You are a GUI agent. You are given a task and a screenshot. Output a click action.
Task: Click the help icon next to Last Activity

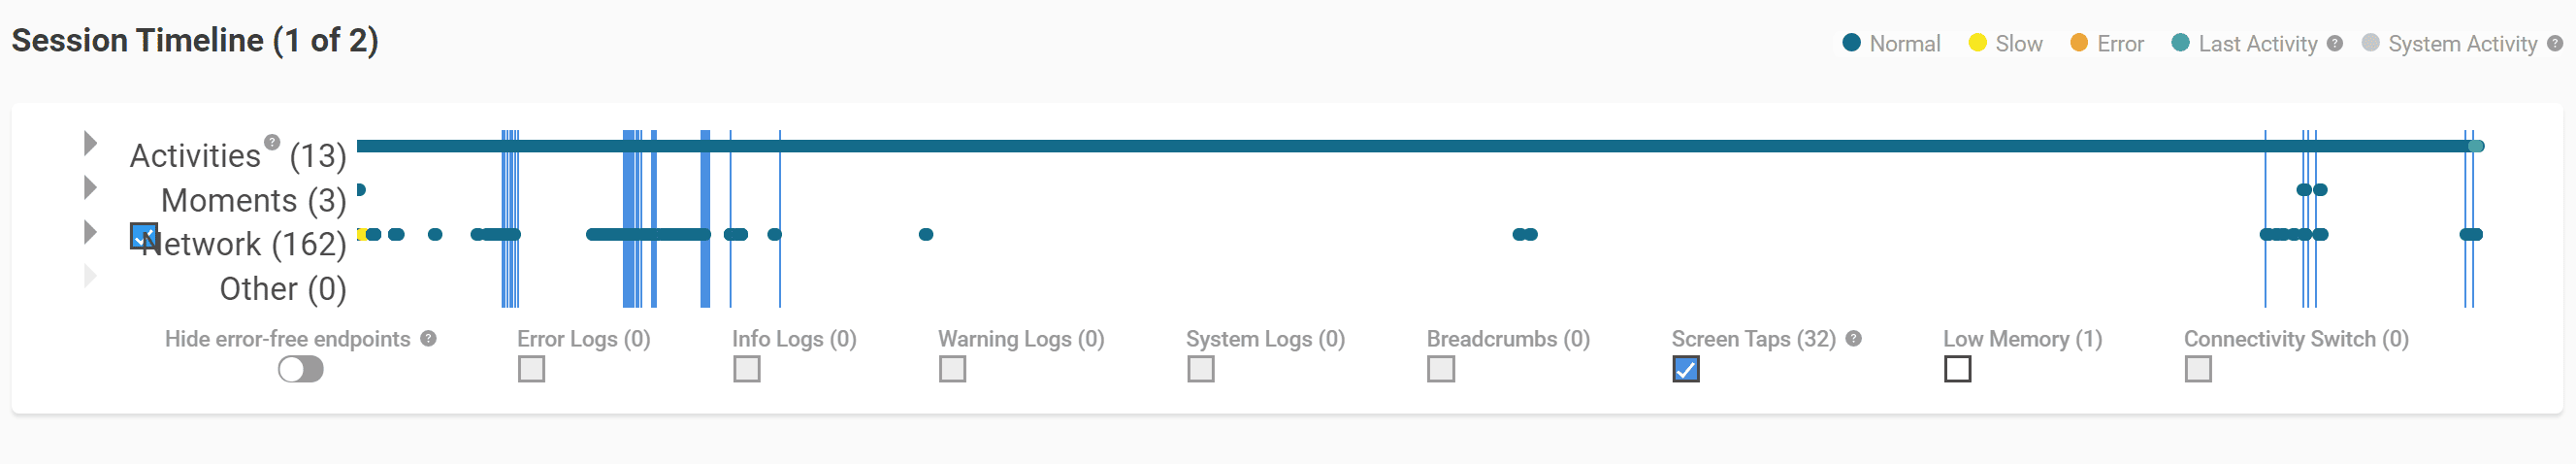(2335, 44)
